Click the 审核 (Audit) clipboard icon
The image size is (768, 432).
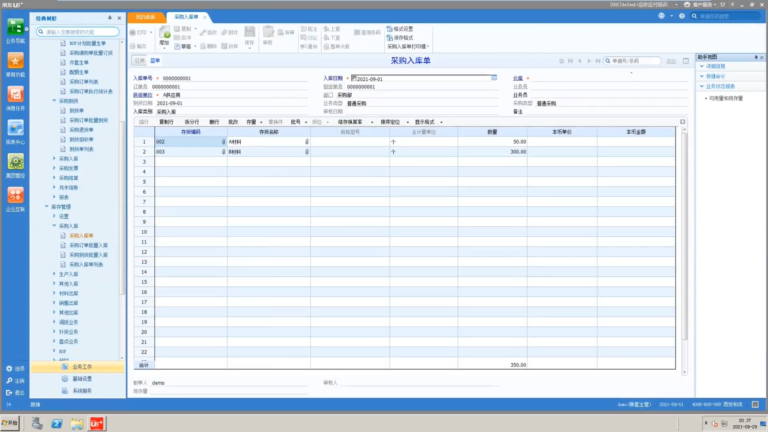pyautogui.click(x=268, y=32)
